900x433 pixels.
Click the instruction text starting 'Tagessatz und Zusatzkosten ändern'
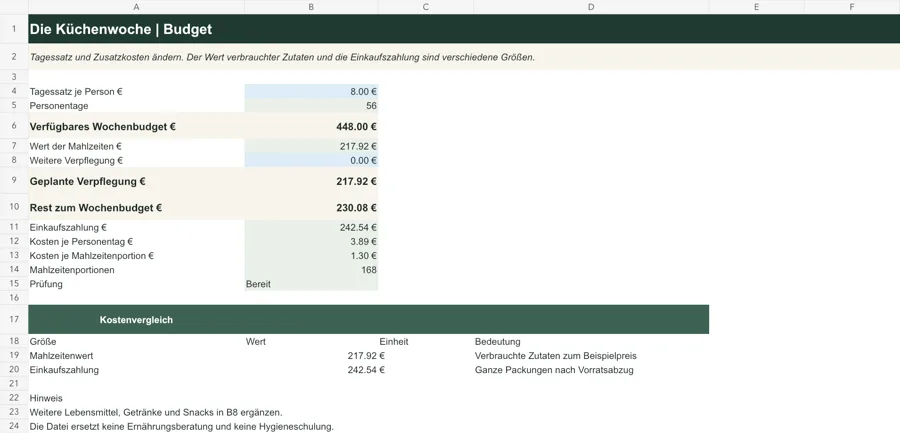point(282,57)
